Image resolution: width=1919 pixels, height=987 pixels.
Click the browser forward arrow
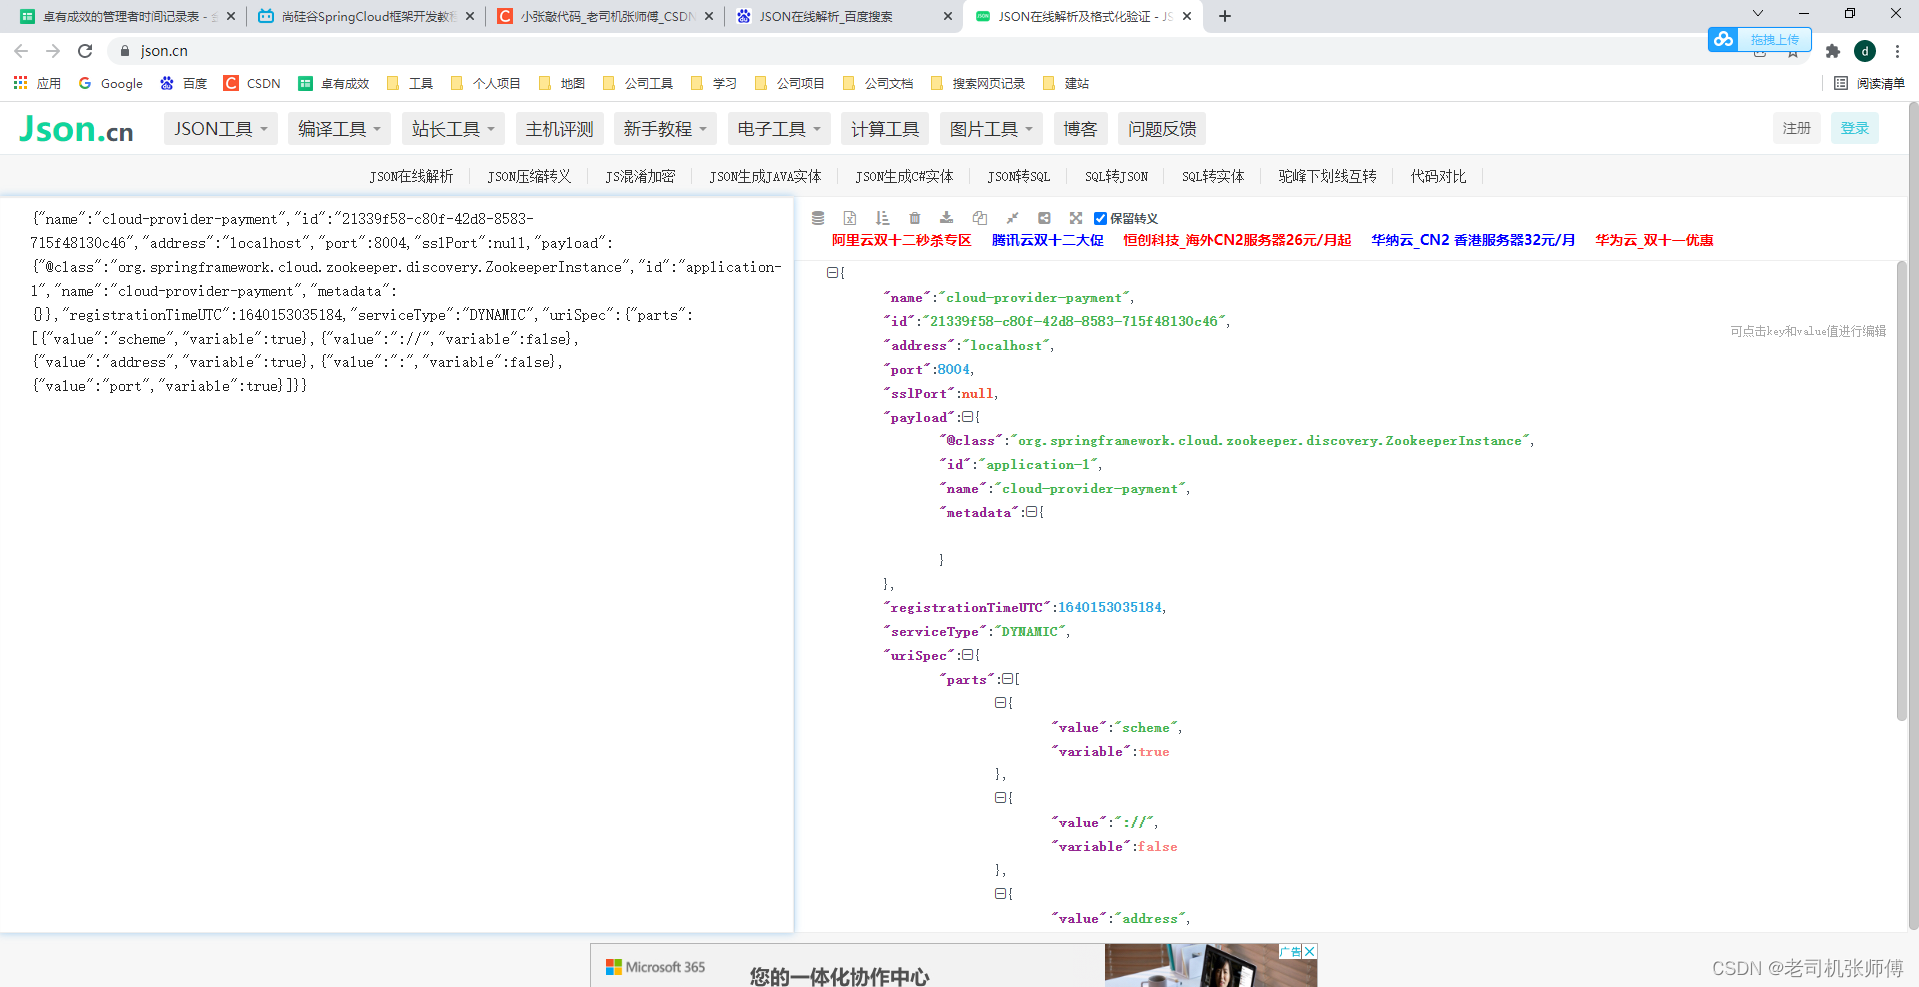53,51
